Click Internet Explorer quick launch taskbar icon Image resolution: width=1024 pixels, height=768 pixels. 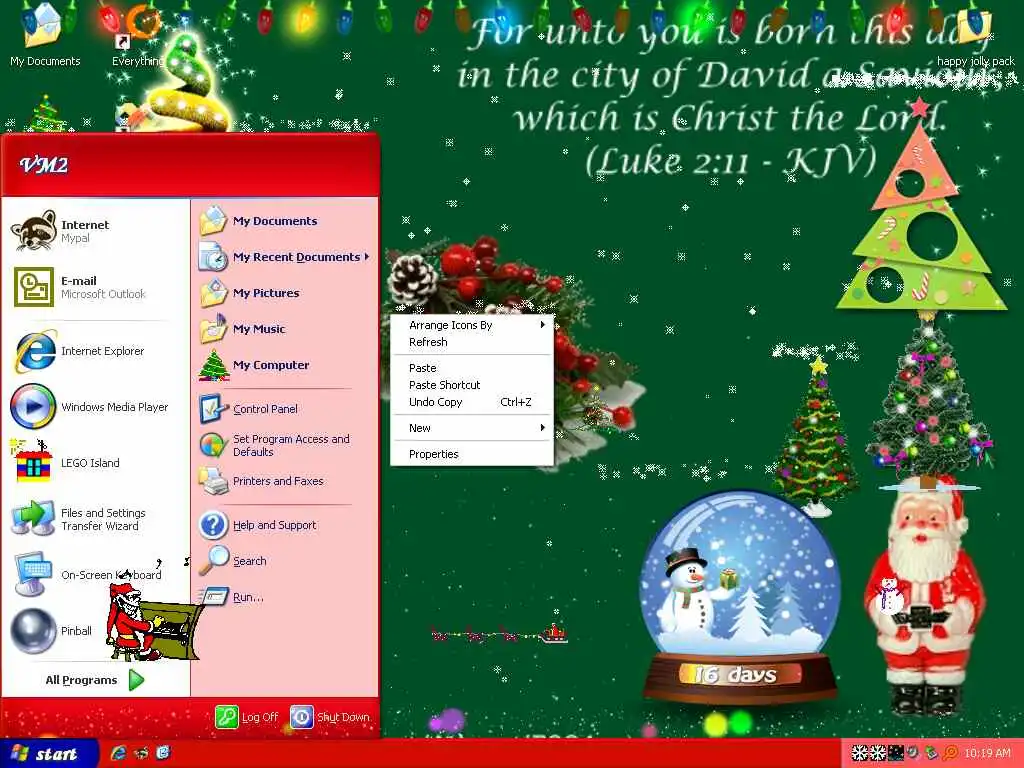[x=118, y=753]
